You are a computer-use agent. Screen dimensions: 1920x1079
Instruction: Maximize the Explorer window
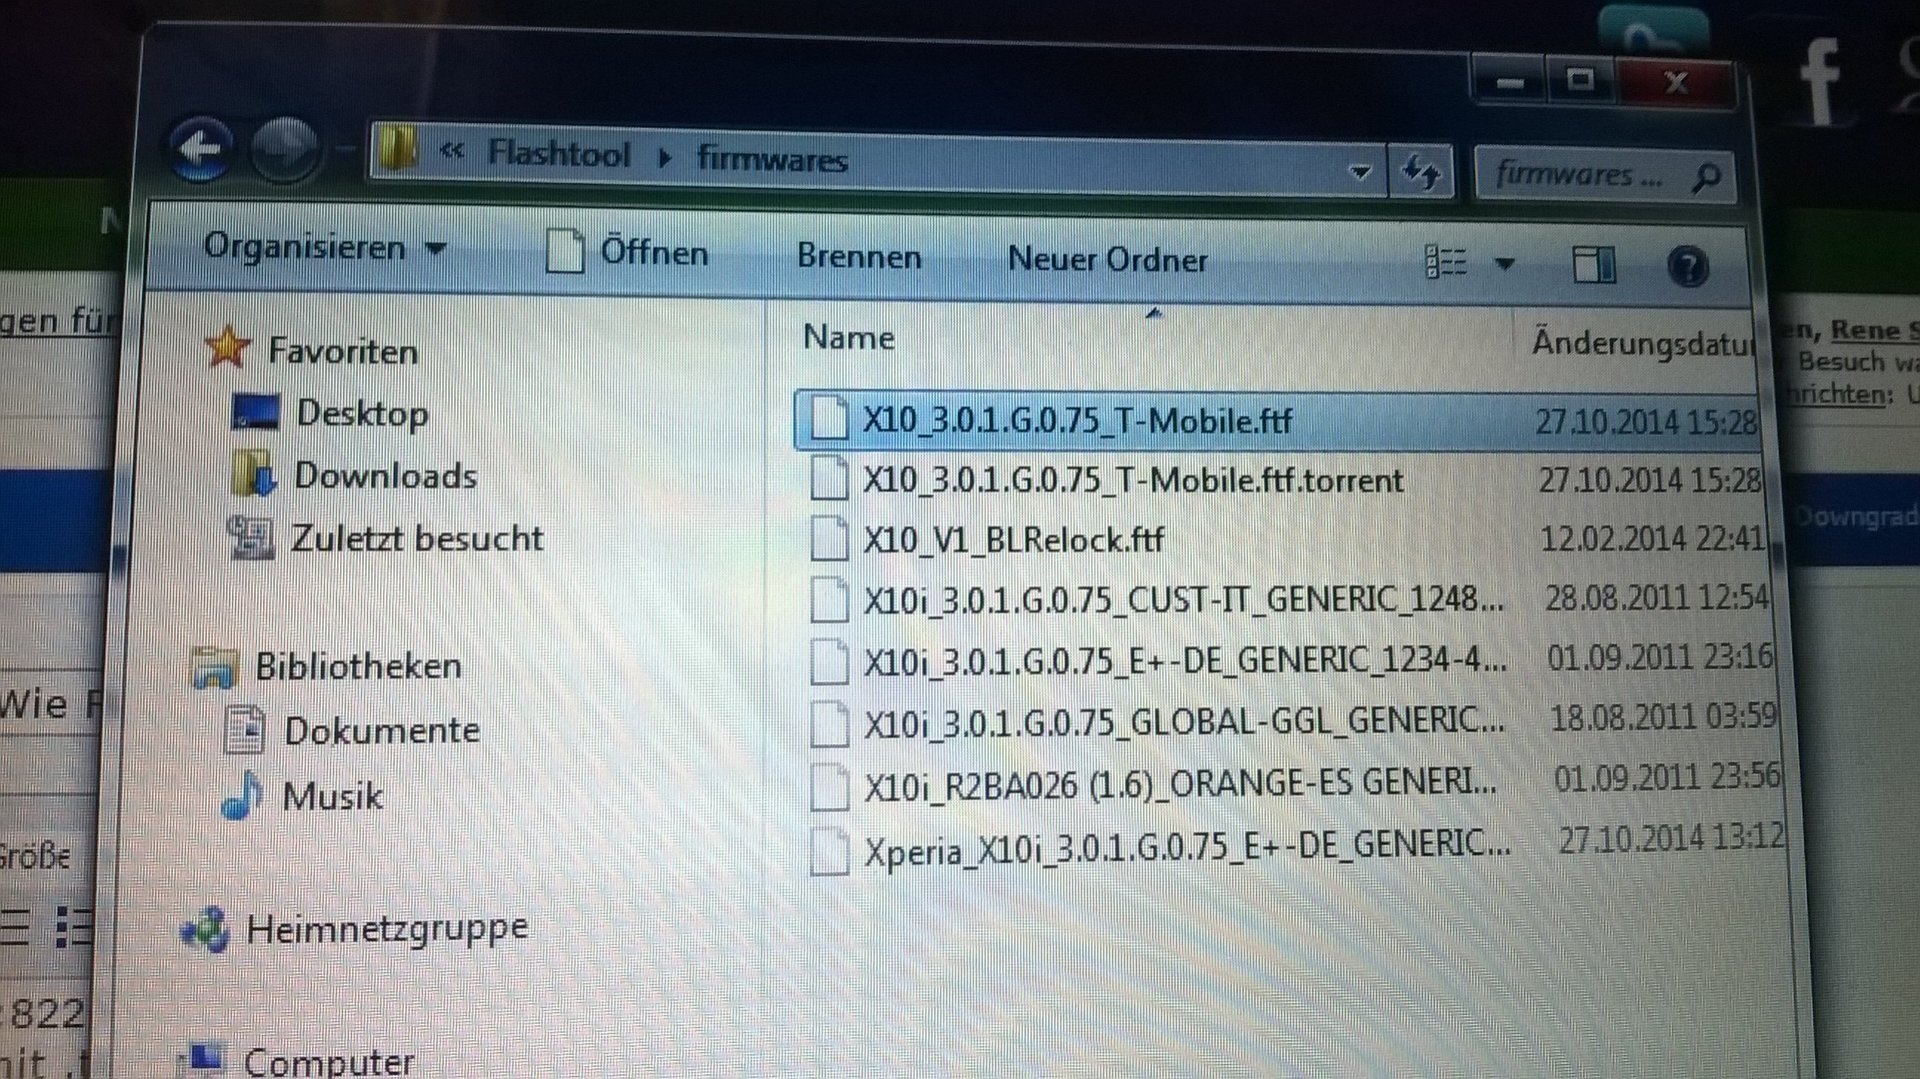(1580, 79)
